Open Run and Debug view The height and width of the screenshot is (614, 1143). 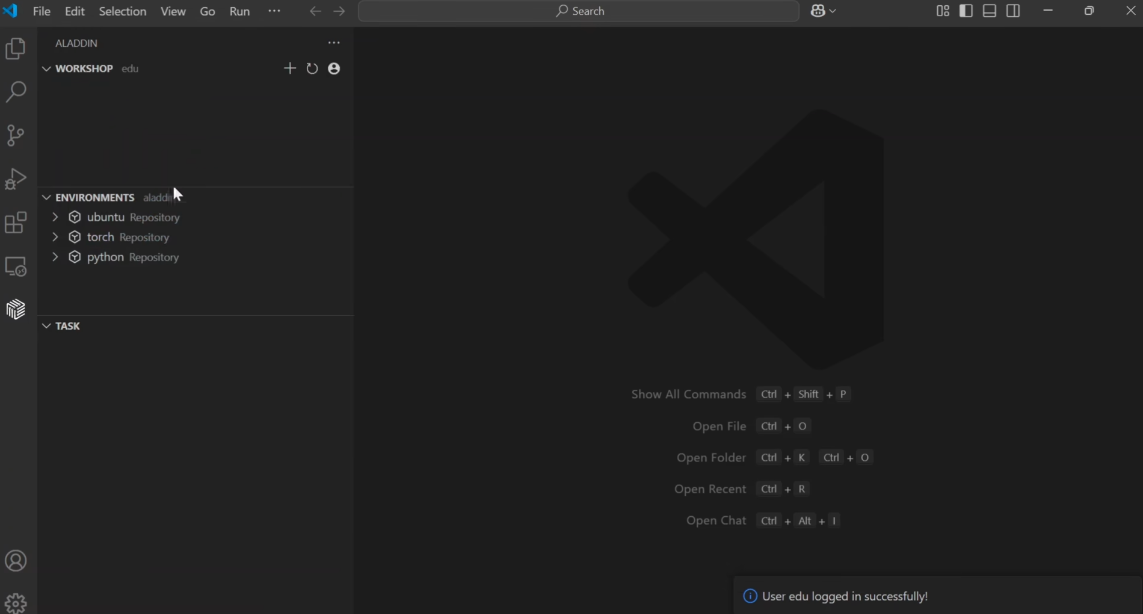point(15,179)
